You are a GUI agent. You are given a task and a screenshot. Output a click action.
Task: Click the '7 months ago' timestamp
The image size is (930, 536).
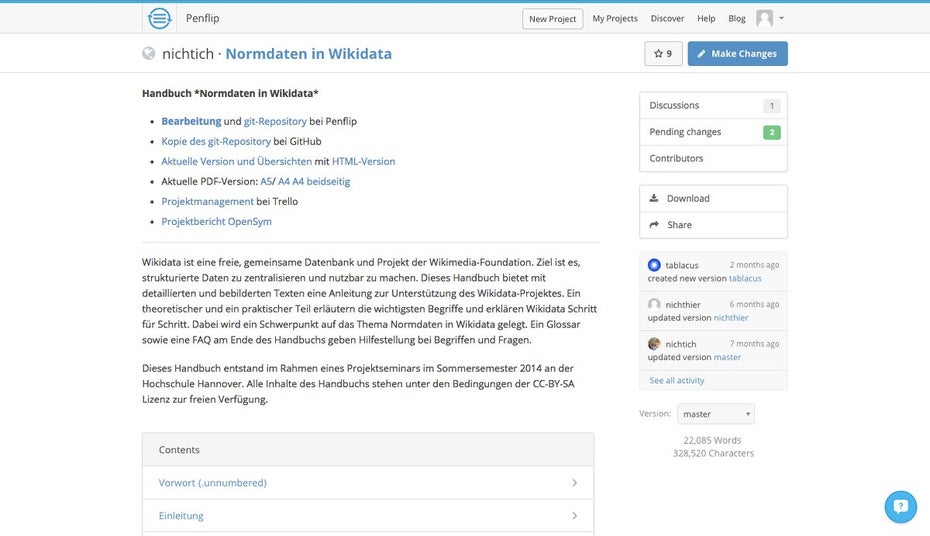click(754, 344)
